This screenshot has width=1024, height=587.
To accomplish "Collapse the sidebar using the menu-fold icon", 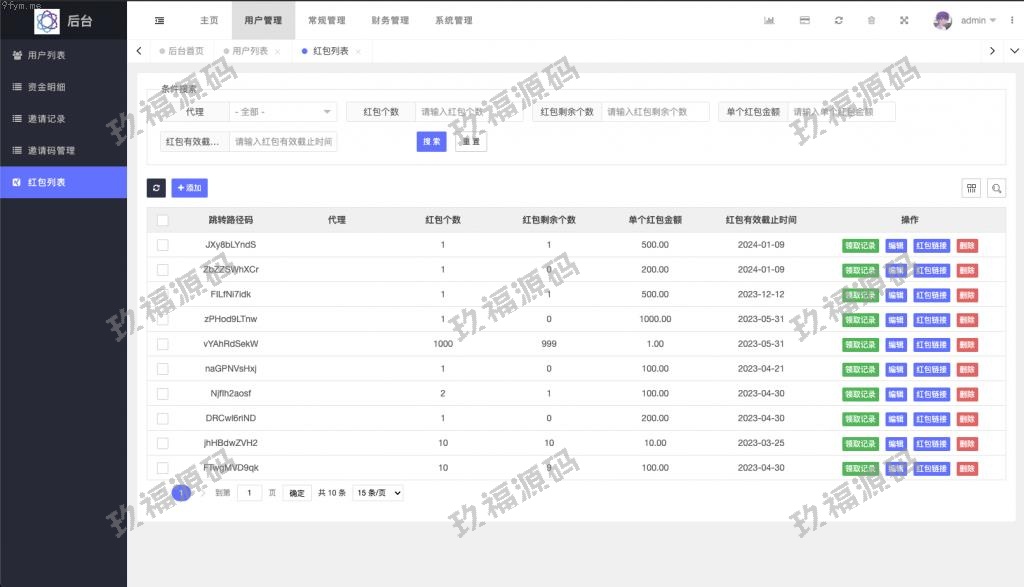I will point(160,20).
